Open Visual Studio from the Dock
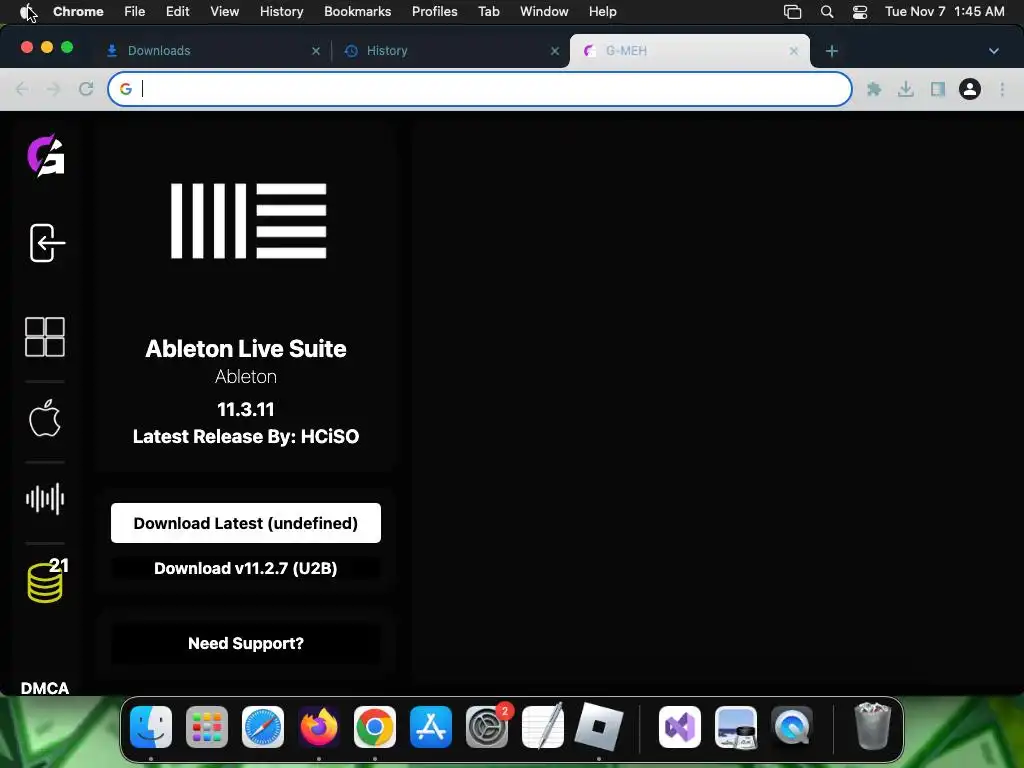The image size is (1024, 768). 680,727
